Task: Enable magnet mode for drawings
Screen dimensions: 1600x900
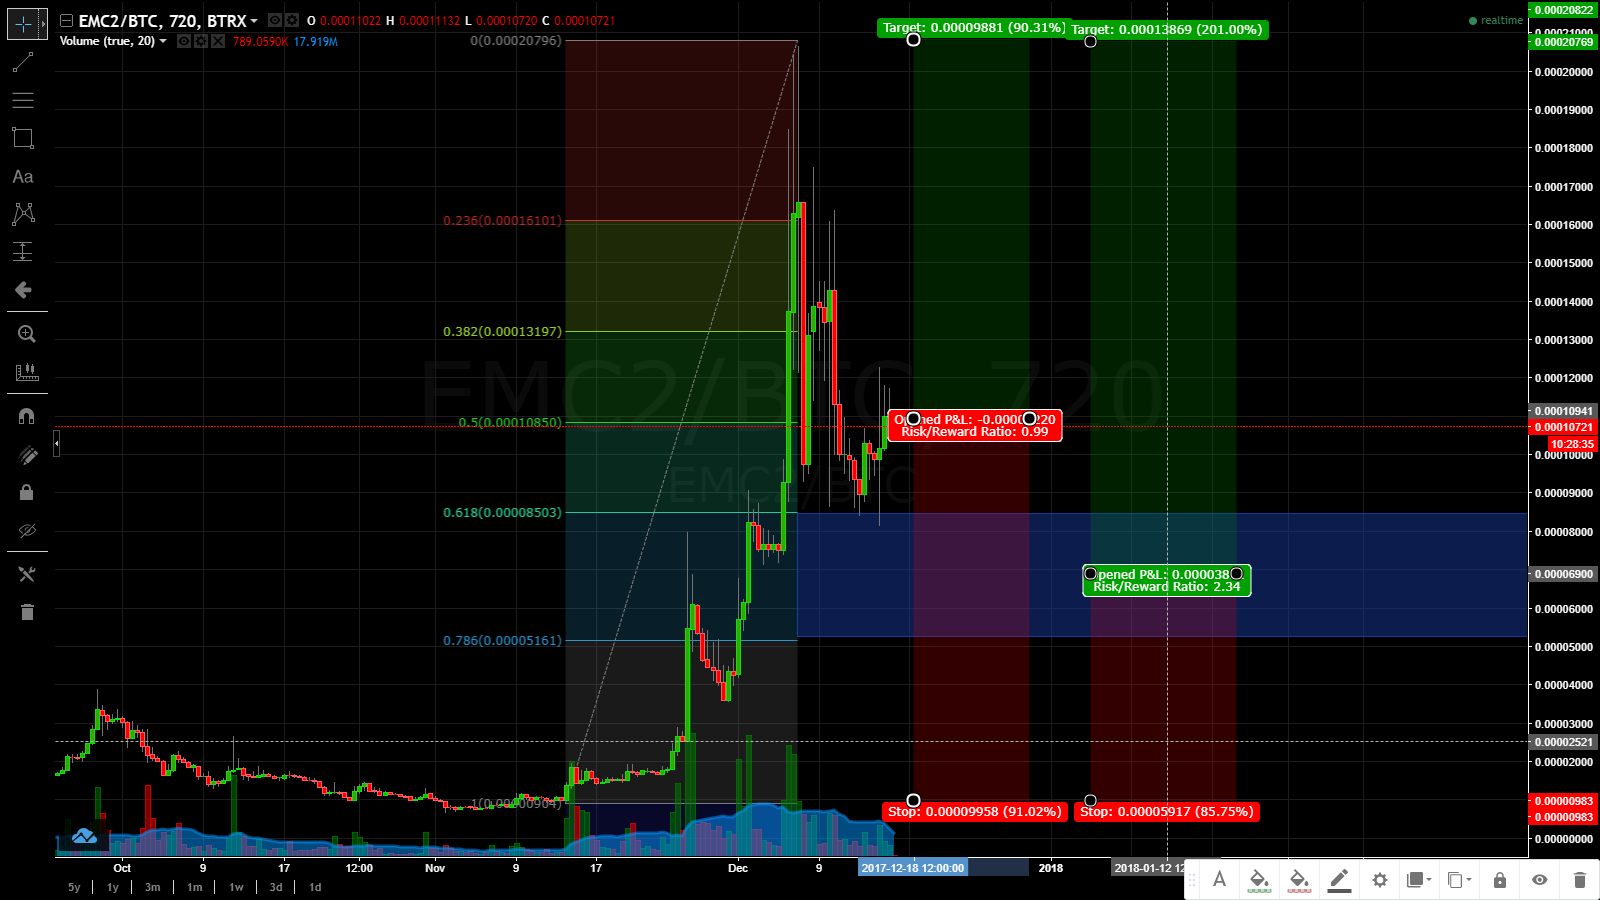Action: click(27, 416)
